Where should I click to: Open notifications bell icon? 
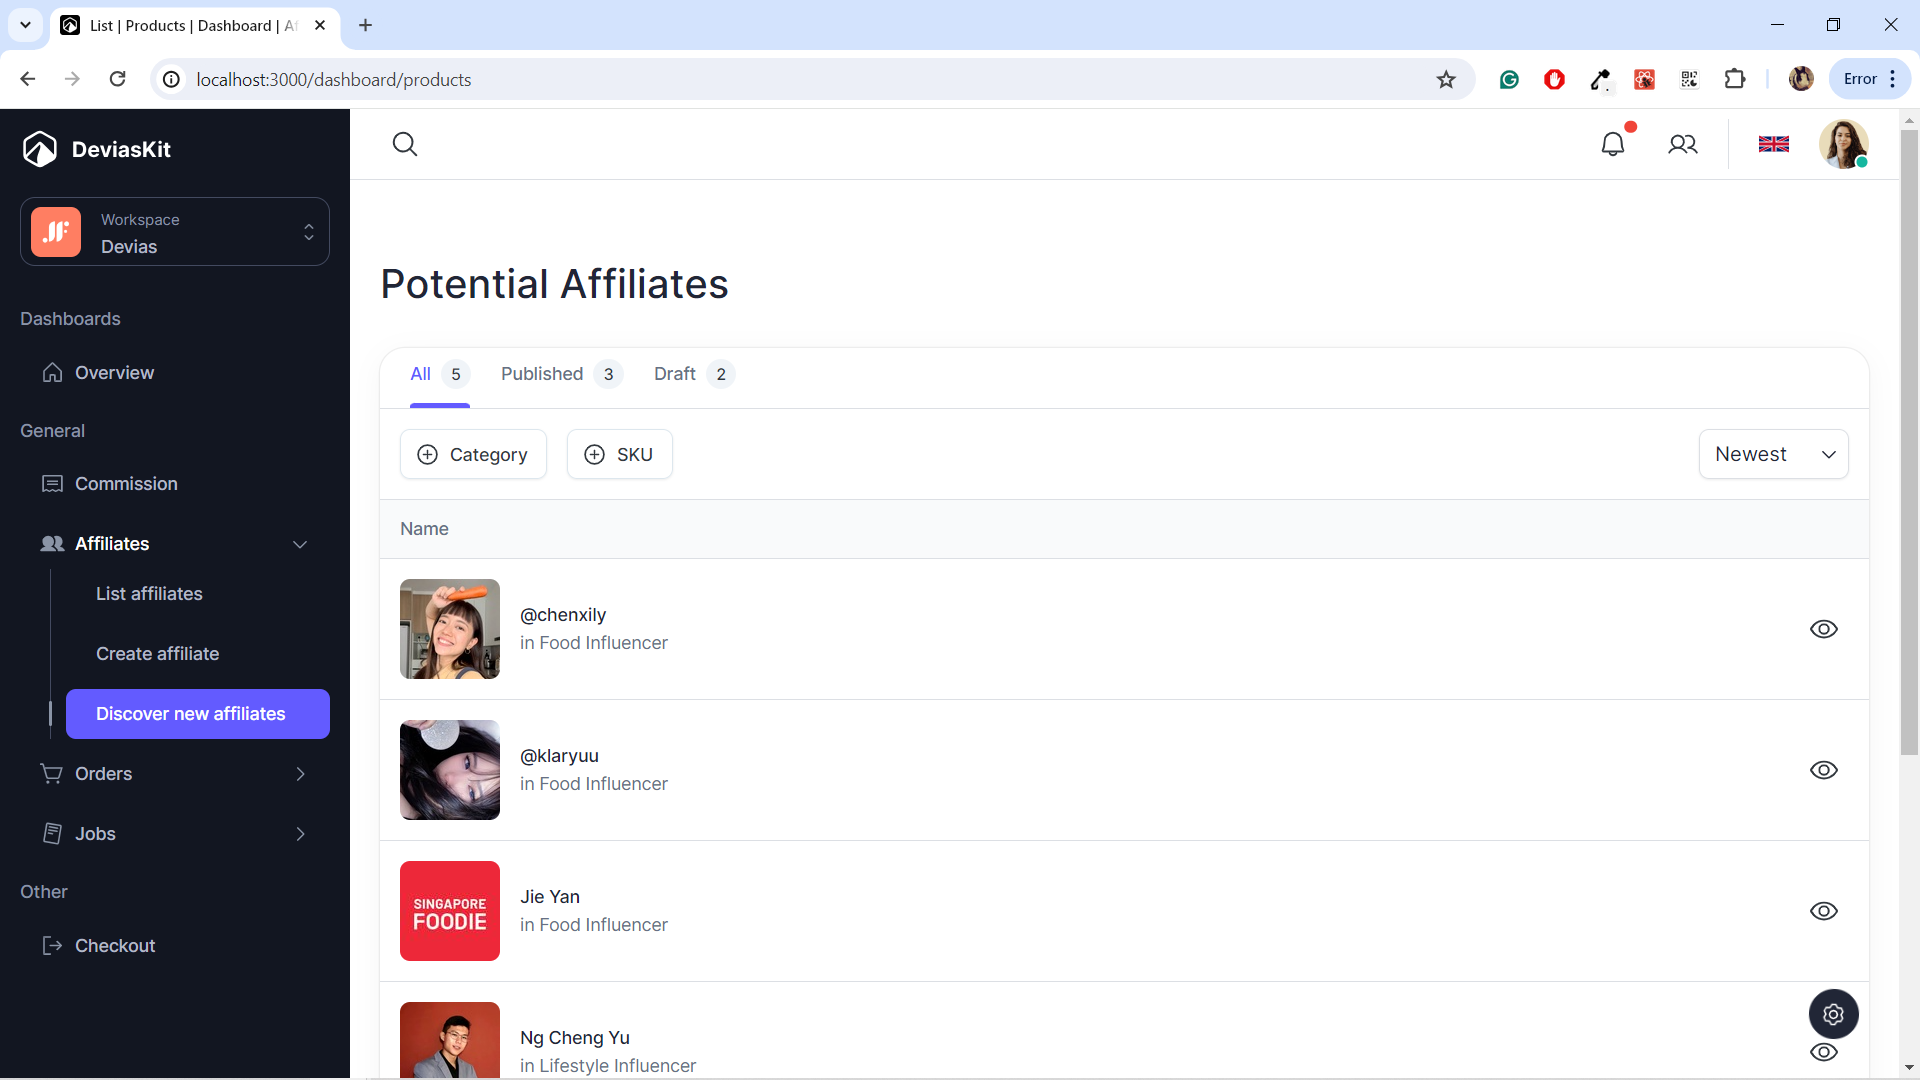pos(1612,144)
